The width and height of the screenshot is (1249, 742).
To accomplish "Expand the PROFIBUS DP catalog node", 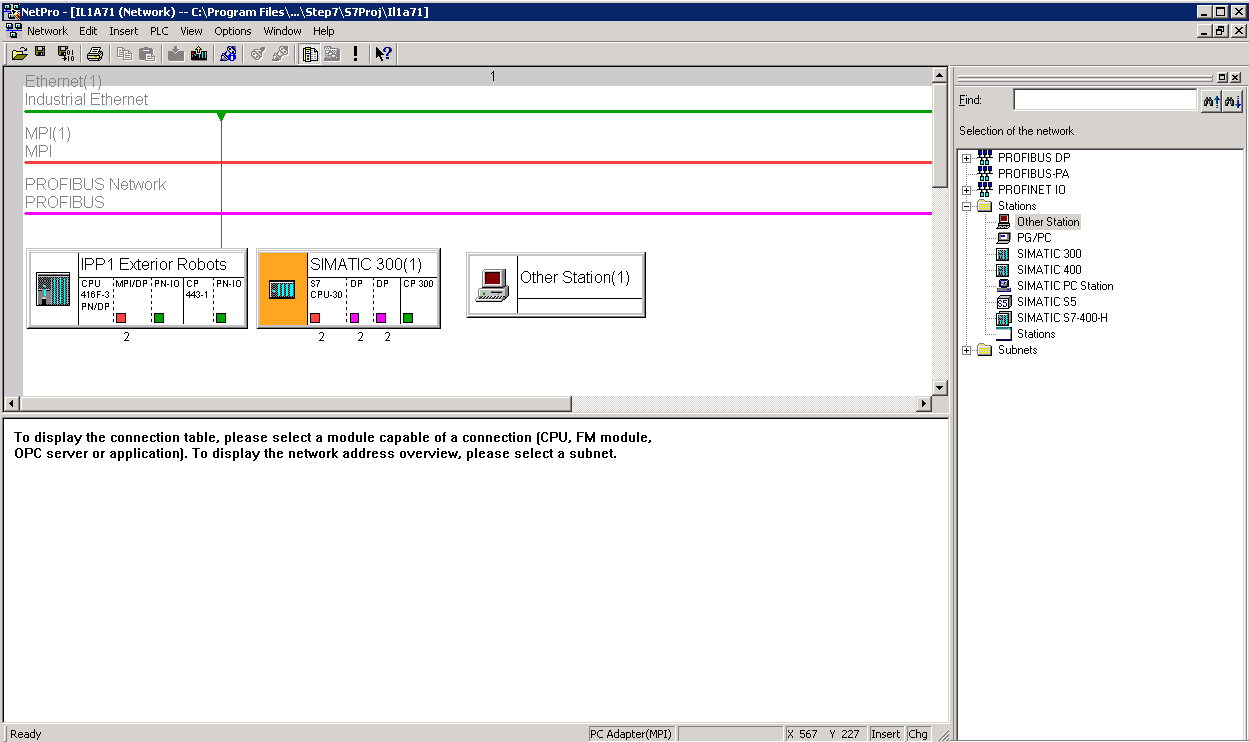I will click(966, 158).
